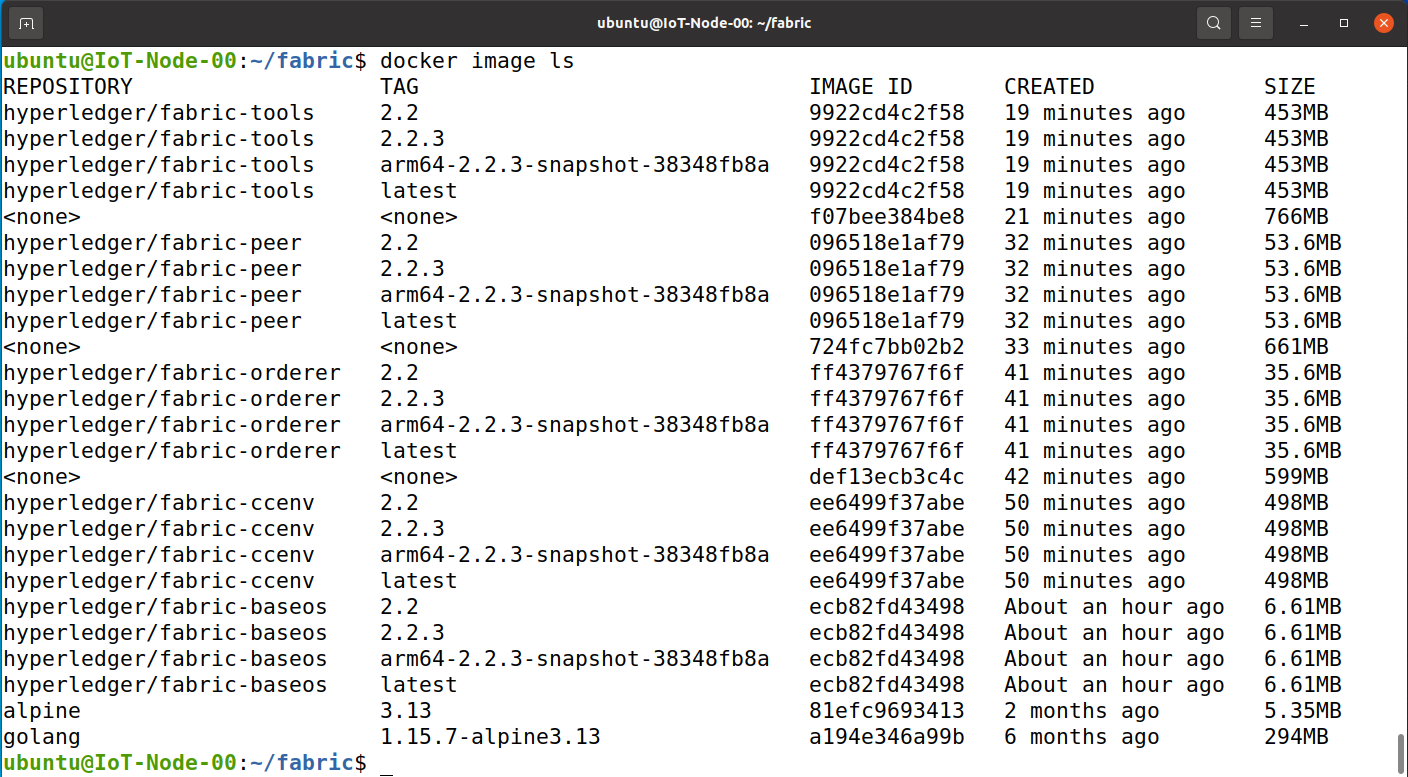Click the IMAGE ID column header

[x=861, y=87]
